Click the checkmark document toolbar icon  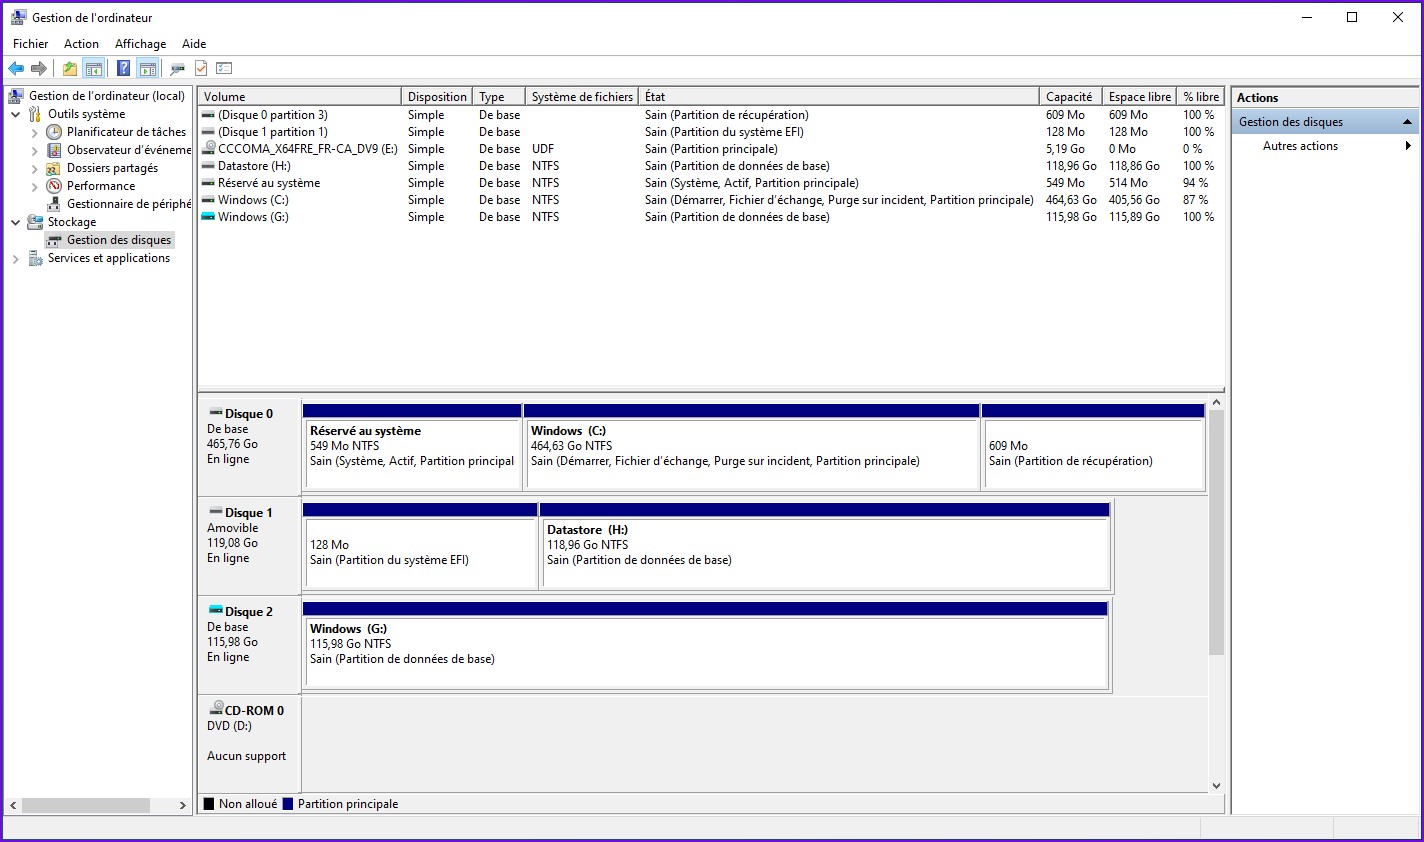pyautogui.click(x=202, y=68)
